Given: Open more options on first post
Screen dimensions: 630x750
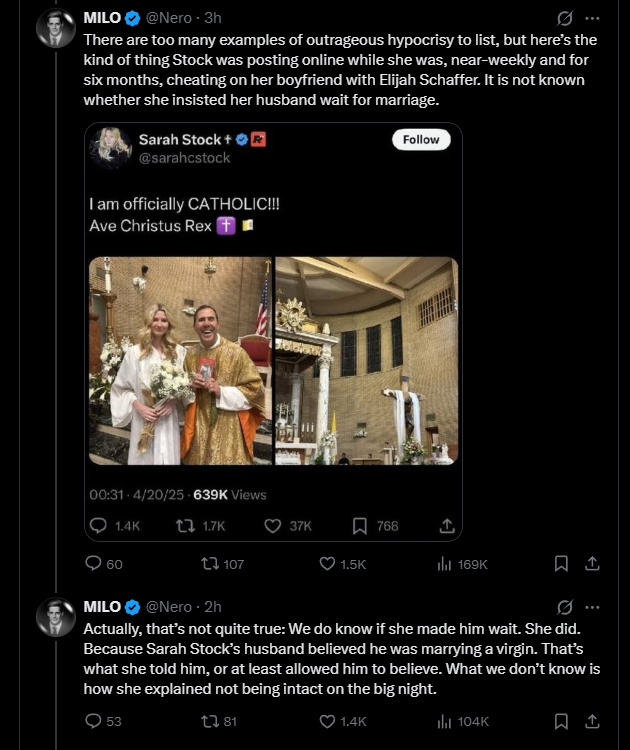Looking at the screenshot, I should (592, 19).
